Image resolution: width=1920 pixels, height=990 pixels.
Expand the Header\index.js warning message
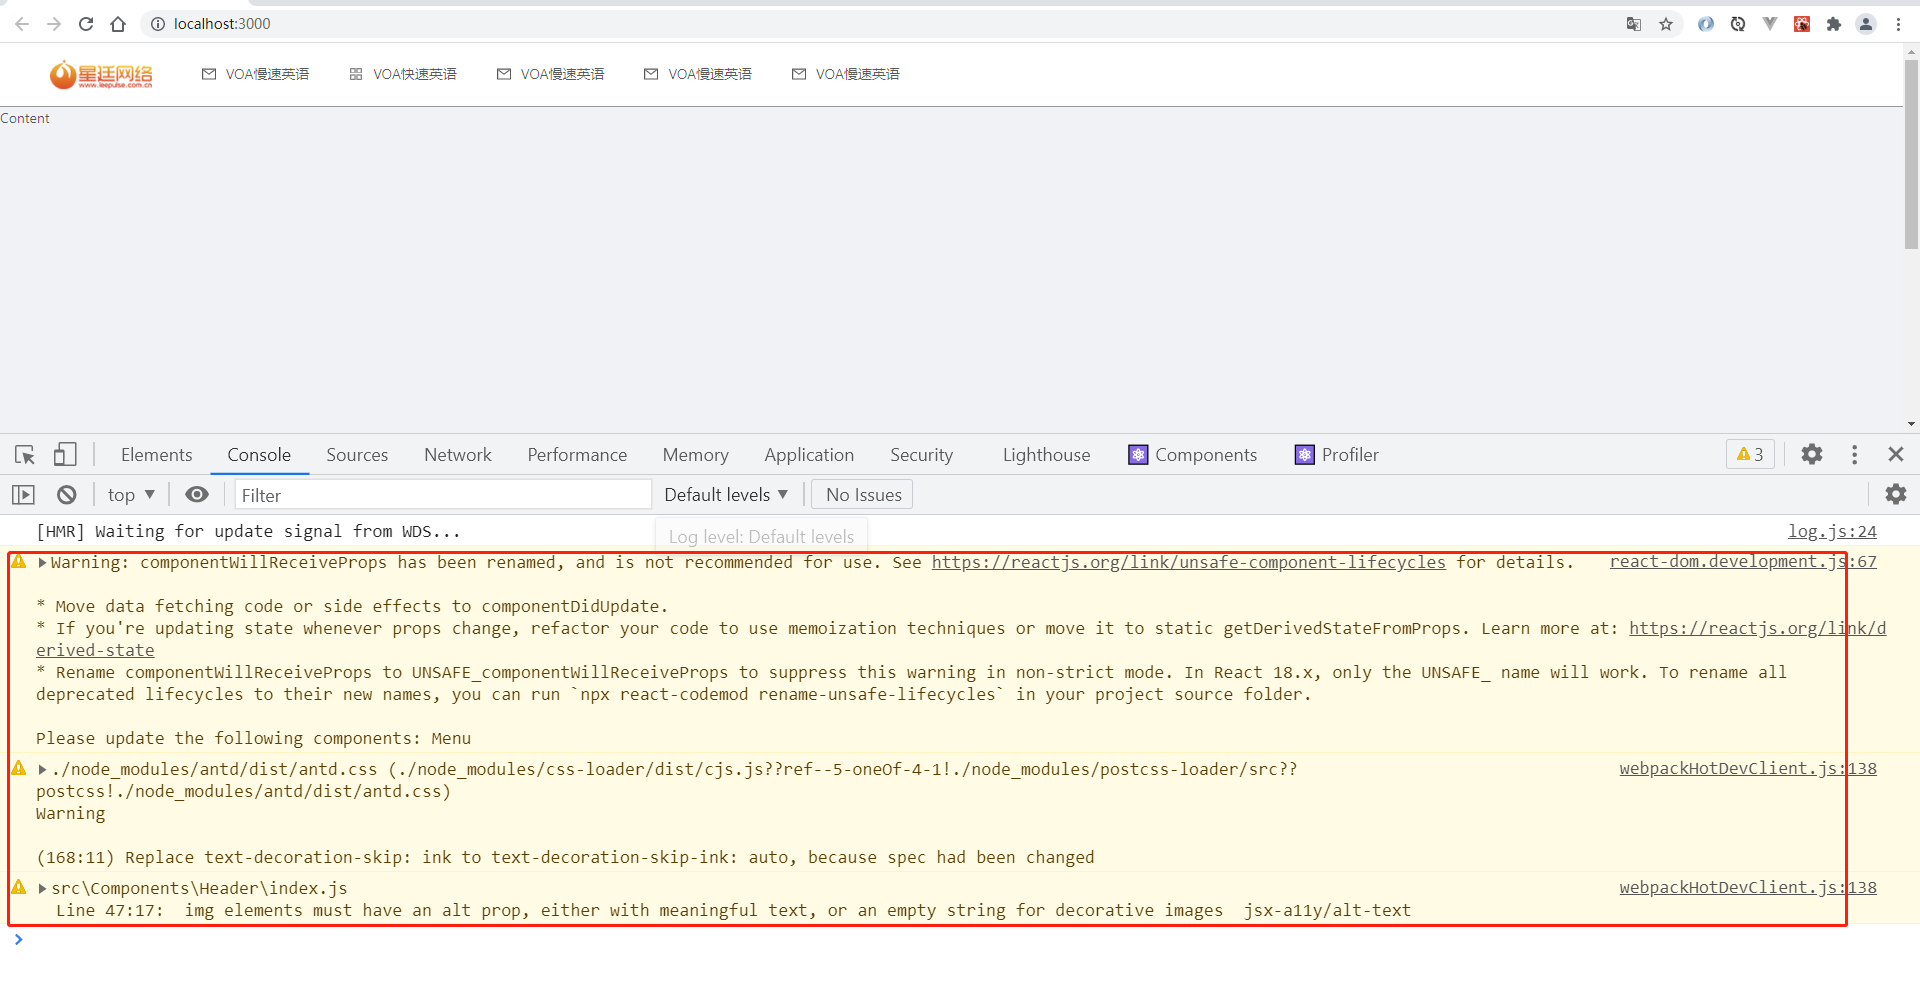tap(42, 889)
